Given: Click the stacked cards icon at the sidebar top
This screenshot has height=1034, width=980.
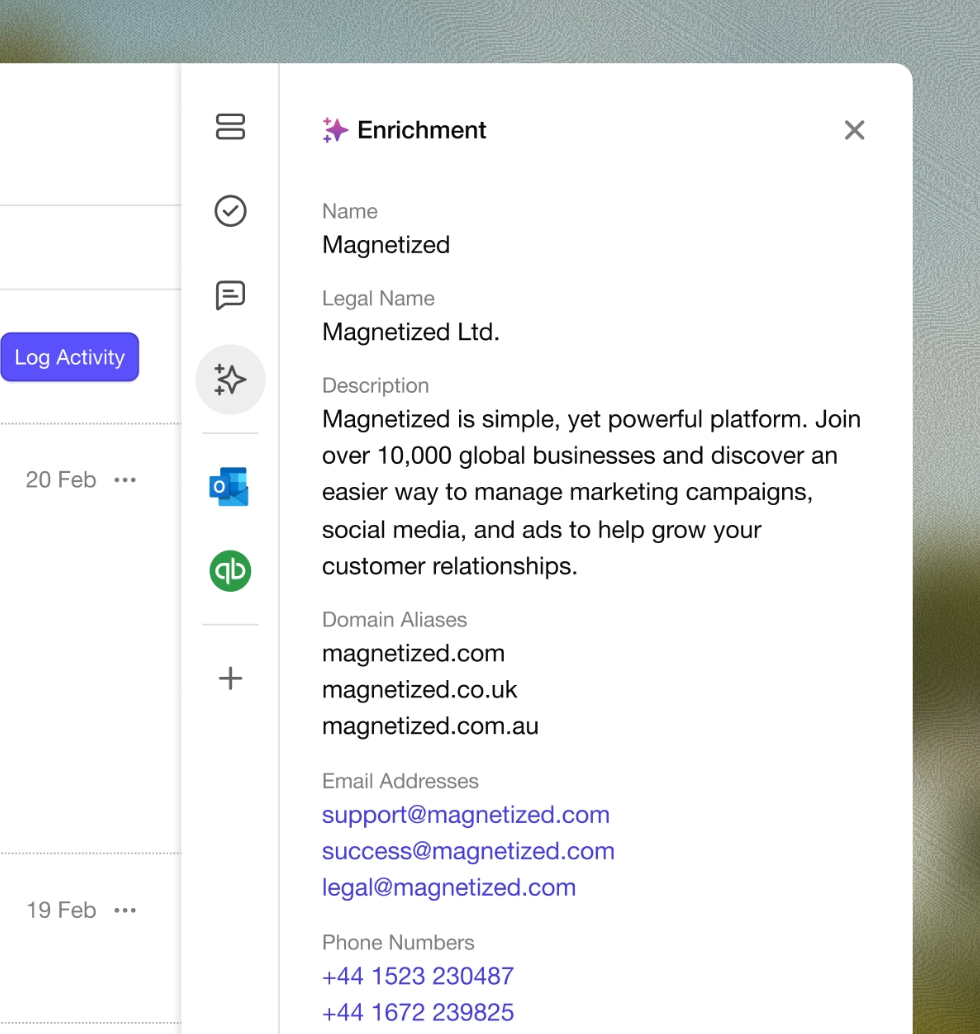Looking at the screenshot, I should pos(230,127).
